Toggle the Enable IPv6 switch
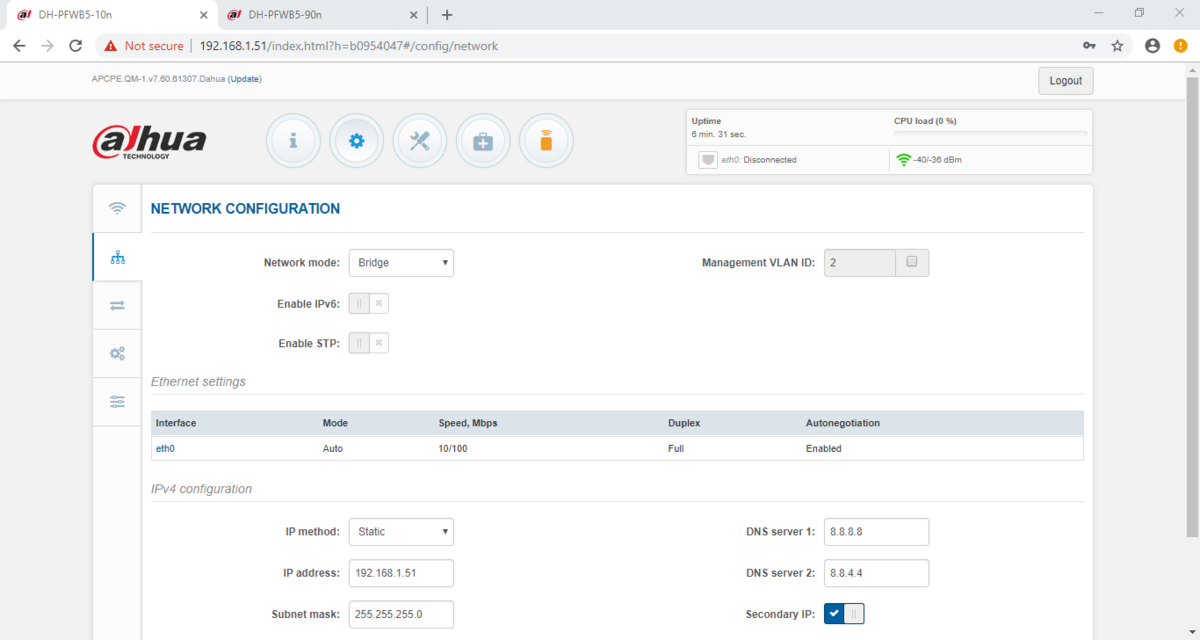Image resolution: width=1200 pixels, height=640 pixels. (368, 303)
